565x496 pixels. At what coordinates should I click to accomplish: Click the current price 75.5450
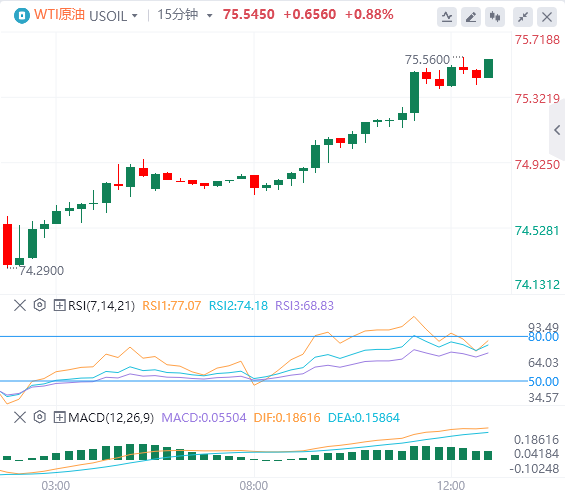(249, 15)
